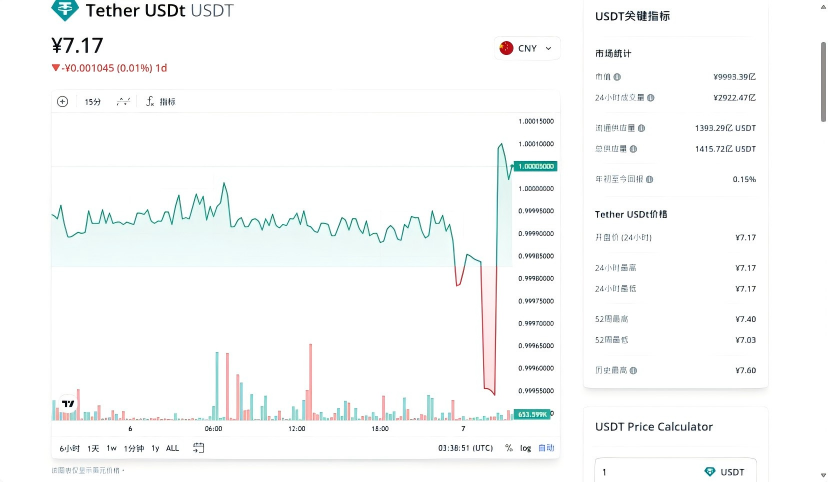The height and width of the screenshot is (482, 828).
Task: Click the page vertical scrollbar thumb
Action: [x=823, y=82]
